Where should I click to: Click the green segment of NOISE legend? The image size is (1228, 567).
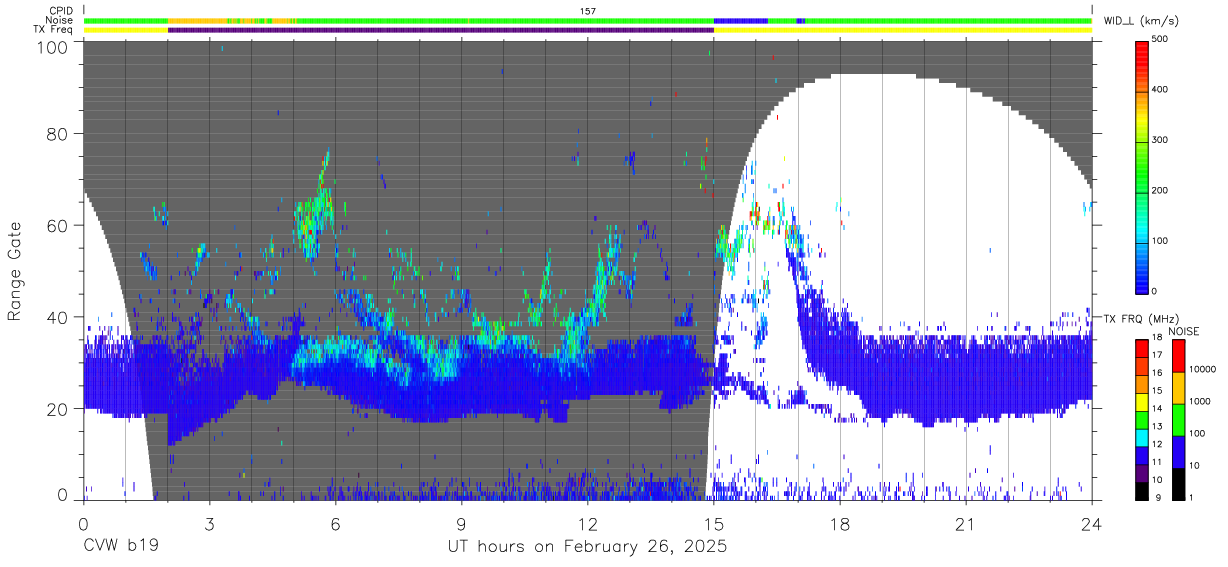pyautogui.click(x=1179, y=420)
